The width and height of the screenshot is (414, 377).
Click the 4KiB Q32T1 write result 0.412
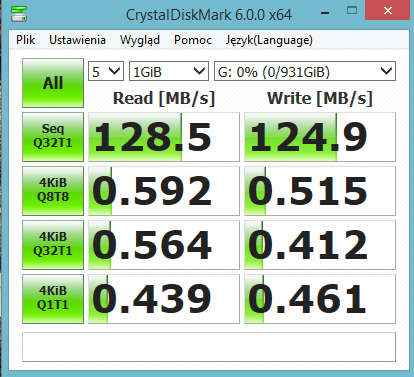(320, 245)
